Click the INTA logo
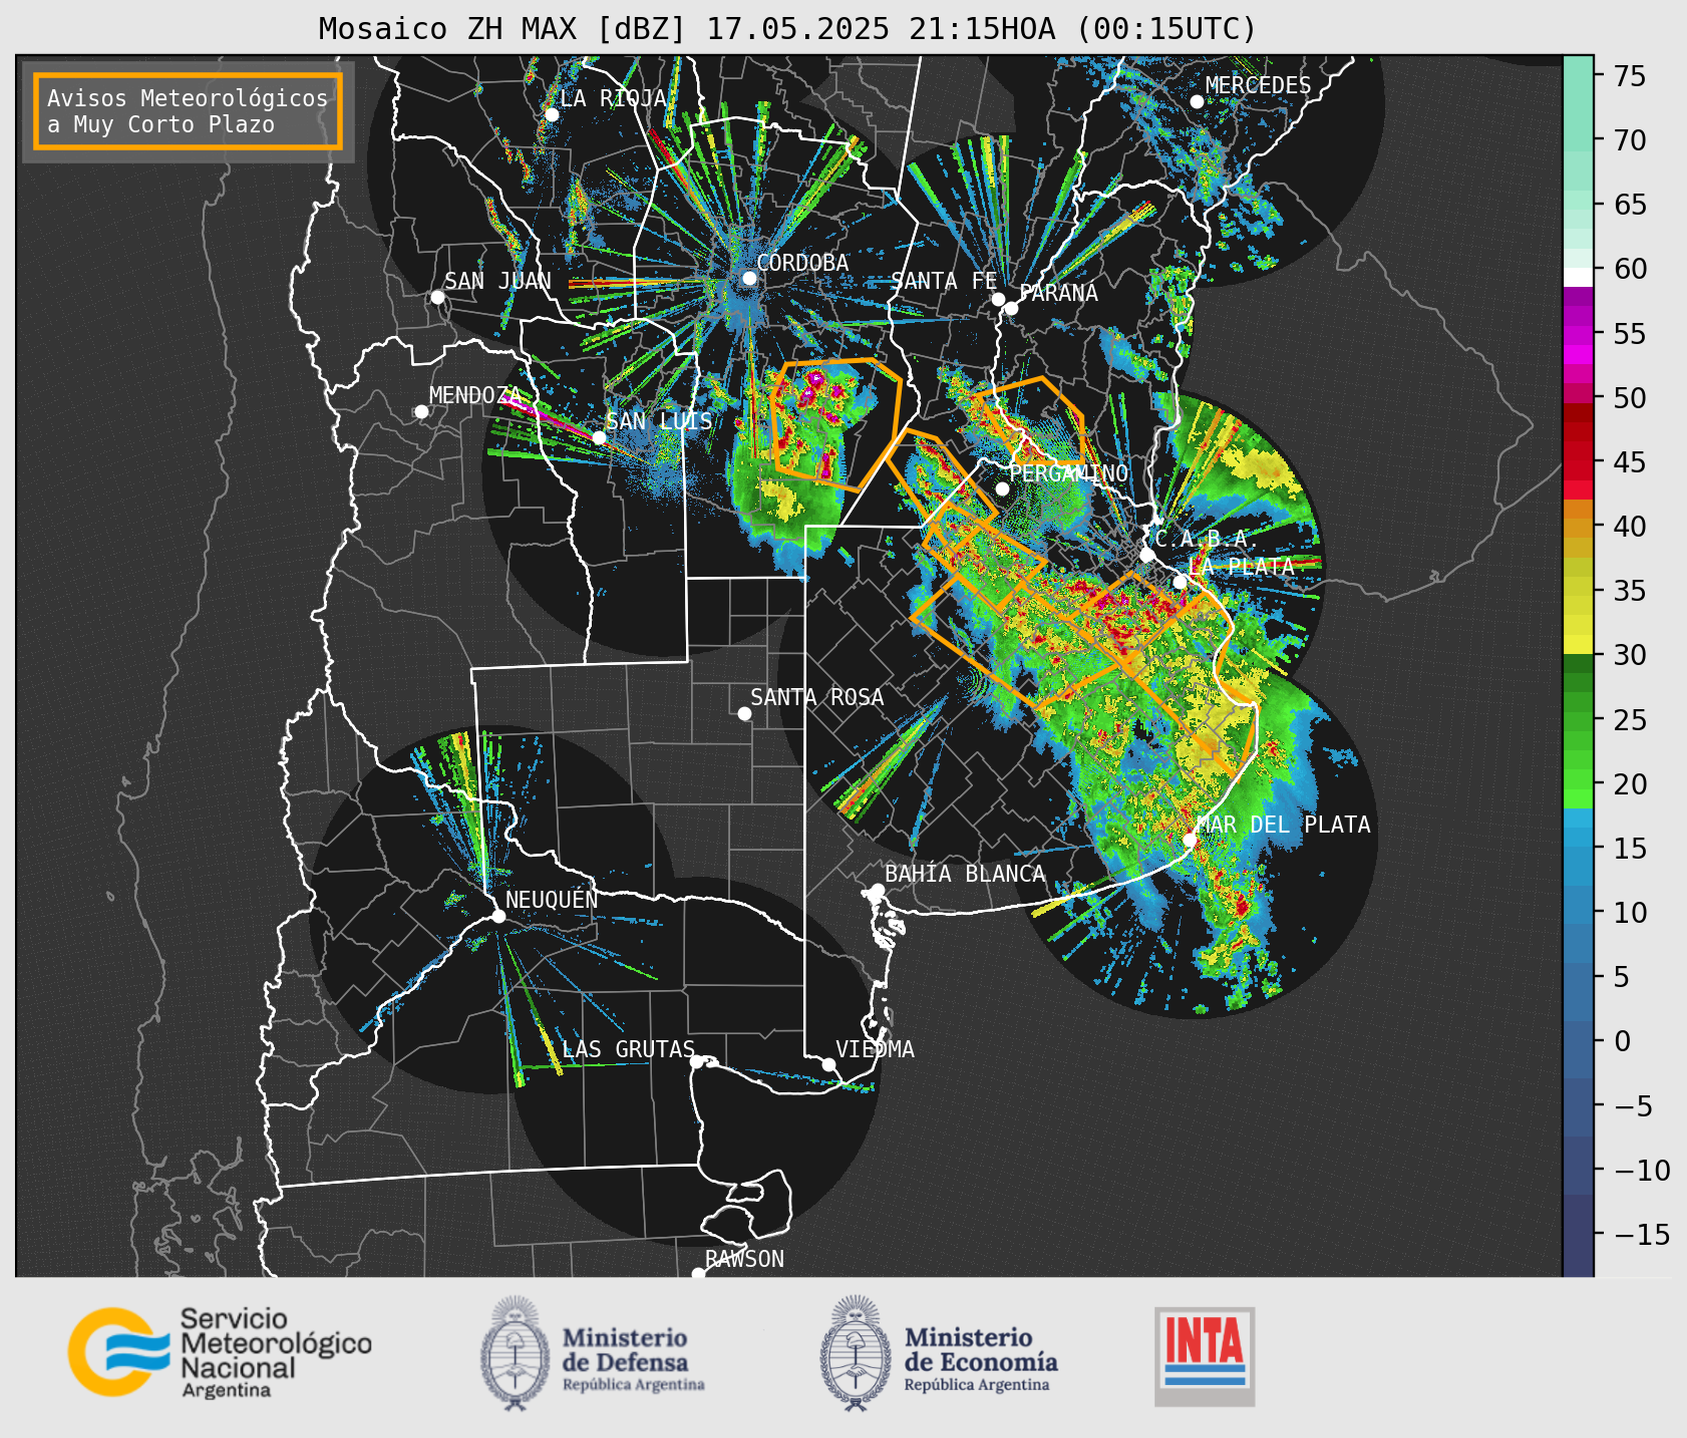This screenshot has width=1687, height=1438. point(1204,1356)
